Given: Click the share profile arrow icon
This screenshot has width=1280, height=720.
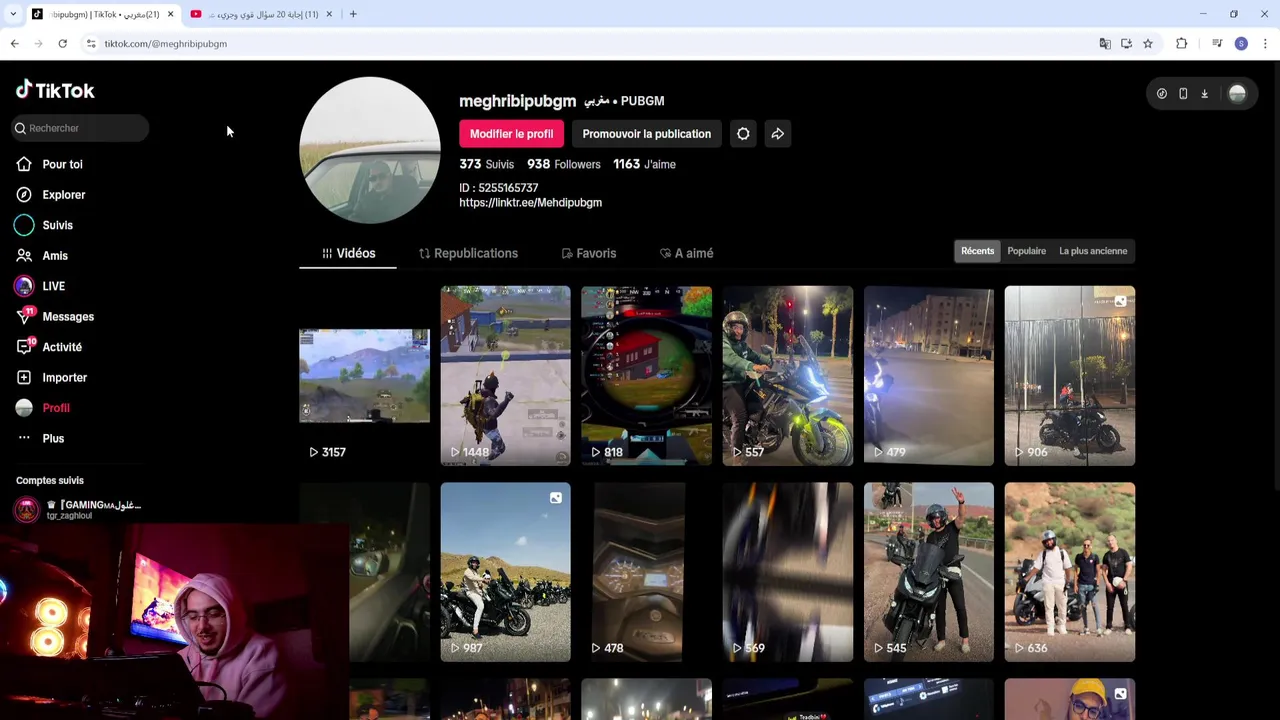Looking at the screenshot, I should [777, 134].
